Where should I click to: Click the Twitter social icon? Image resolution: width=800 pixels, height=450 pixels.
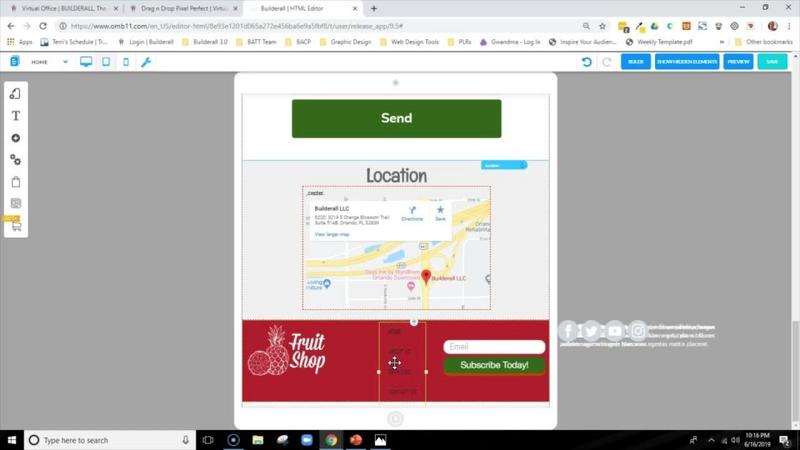tap(591, 331)
